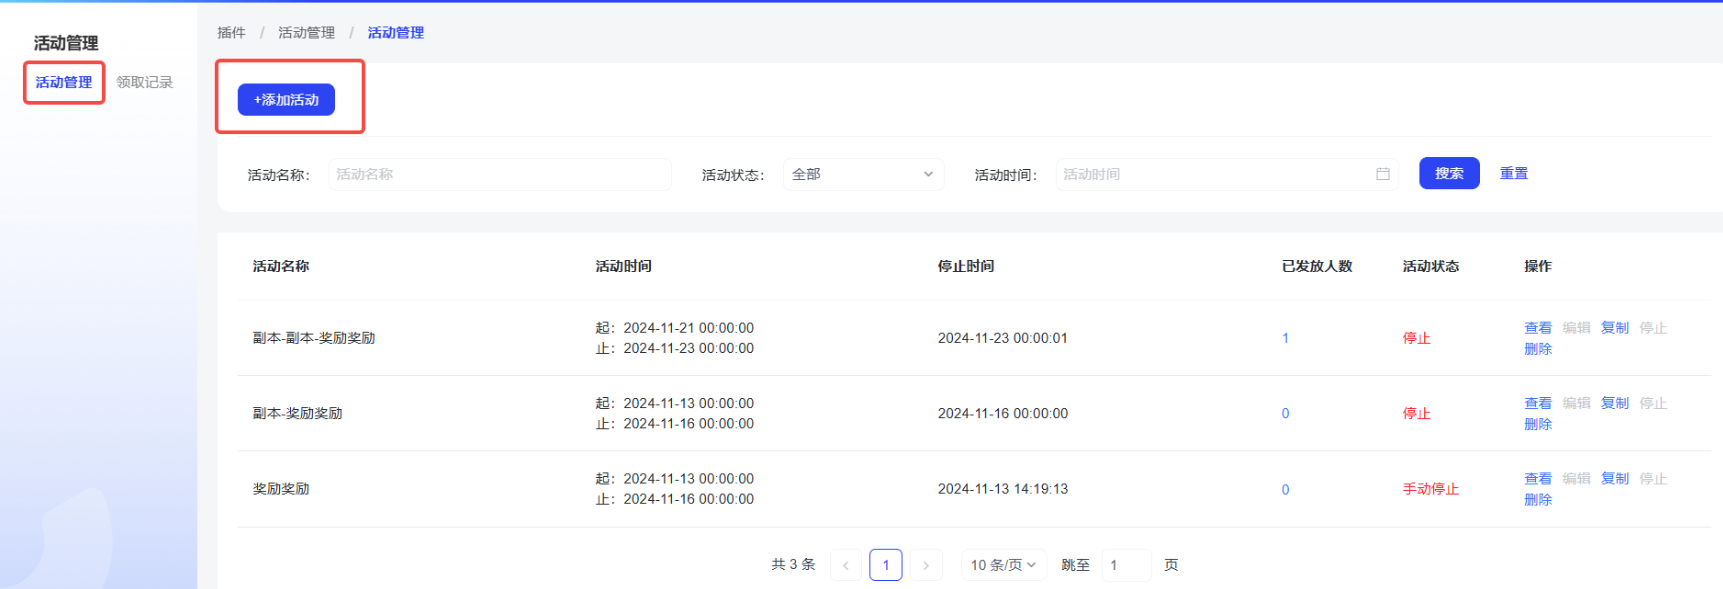Click the jump-to page number input
Viewport: 1723px width, 589px height.
[1125, 565]
